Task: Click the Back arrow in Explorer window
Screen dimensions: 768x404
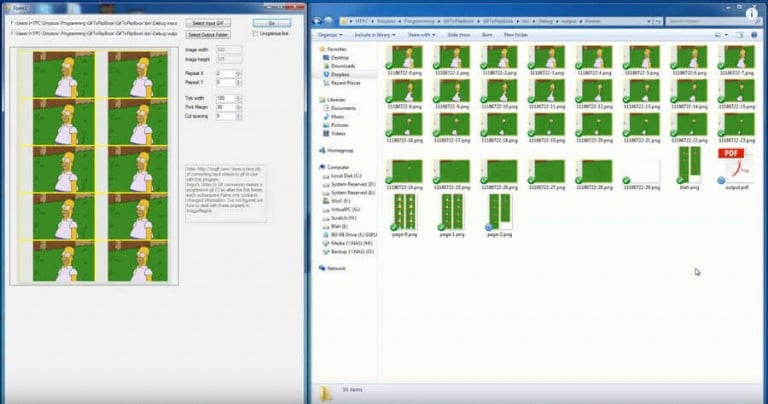Action: pos(317,21)
